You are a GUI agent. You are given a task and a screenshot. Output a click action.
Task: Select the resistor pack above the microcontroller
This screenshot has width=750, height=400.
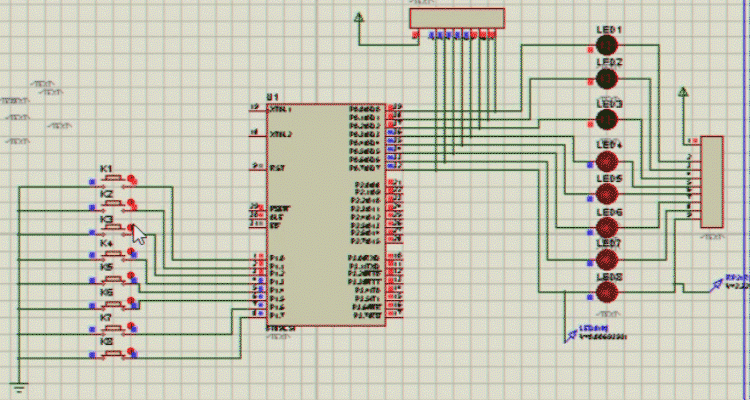pyautogui.click(x=457, y=18)
